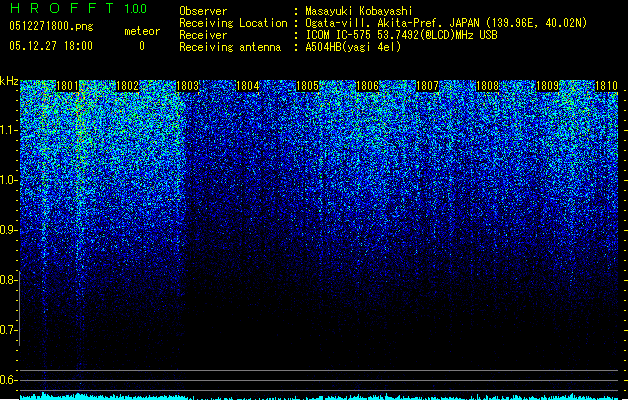
Task: Click the Observer label
Action: point(203,11)
